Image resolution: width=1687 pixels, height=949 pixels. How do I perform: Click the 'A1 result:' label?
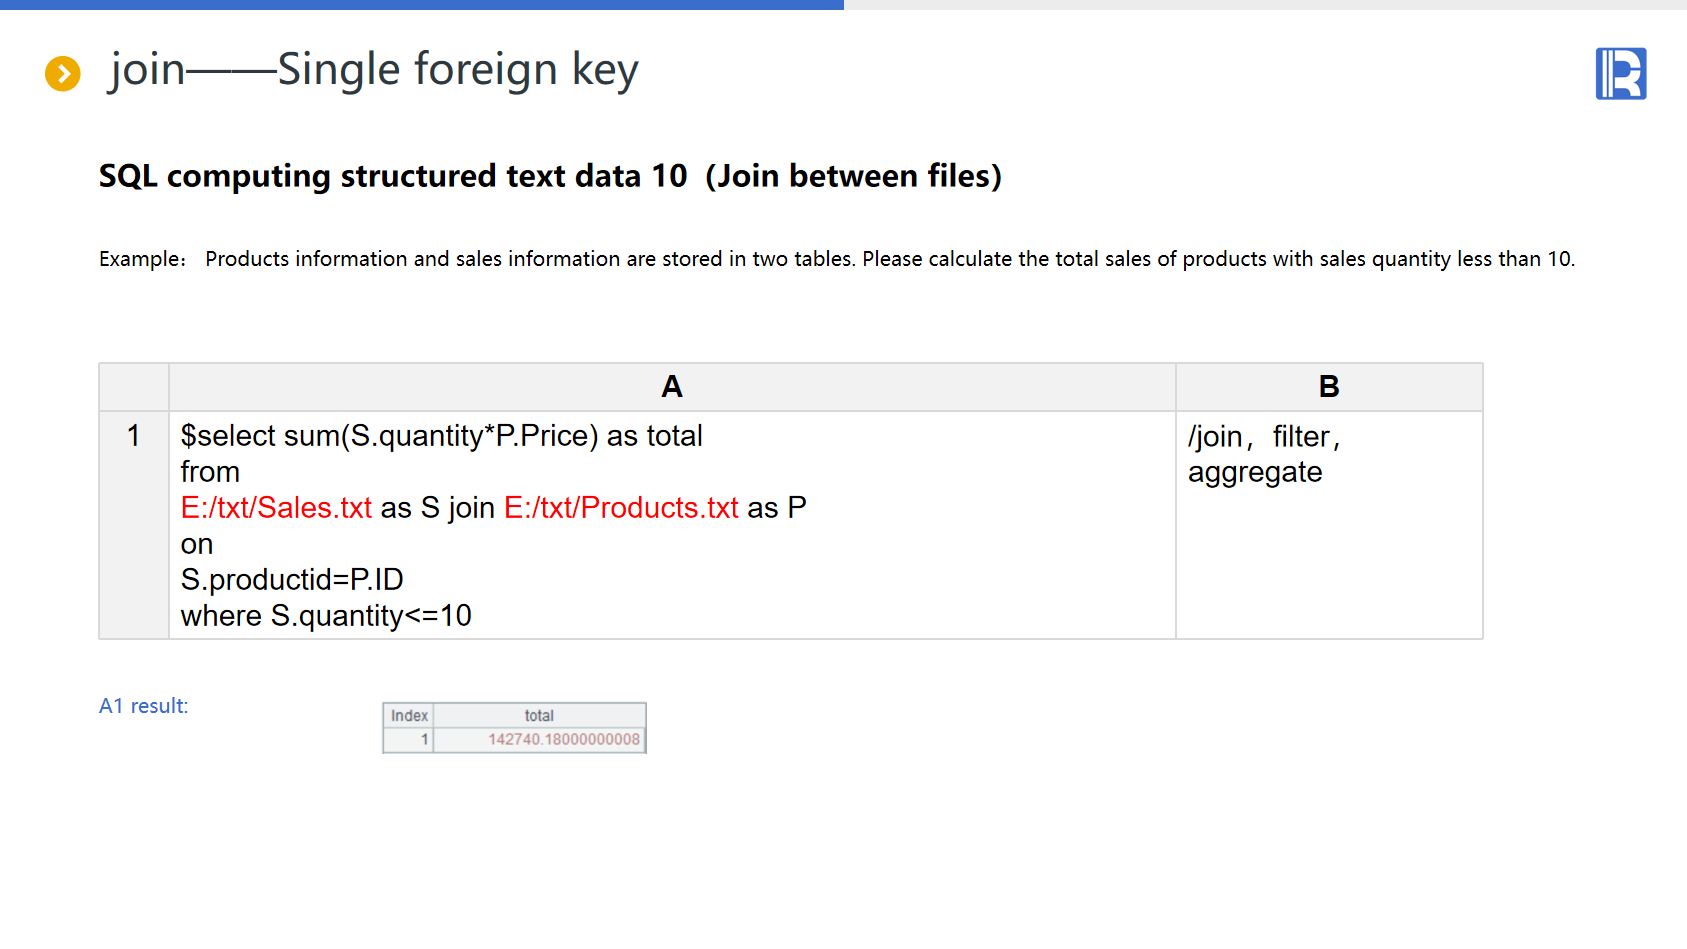pos(143,706)
